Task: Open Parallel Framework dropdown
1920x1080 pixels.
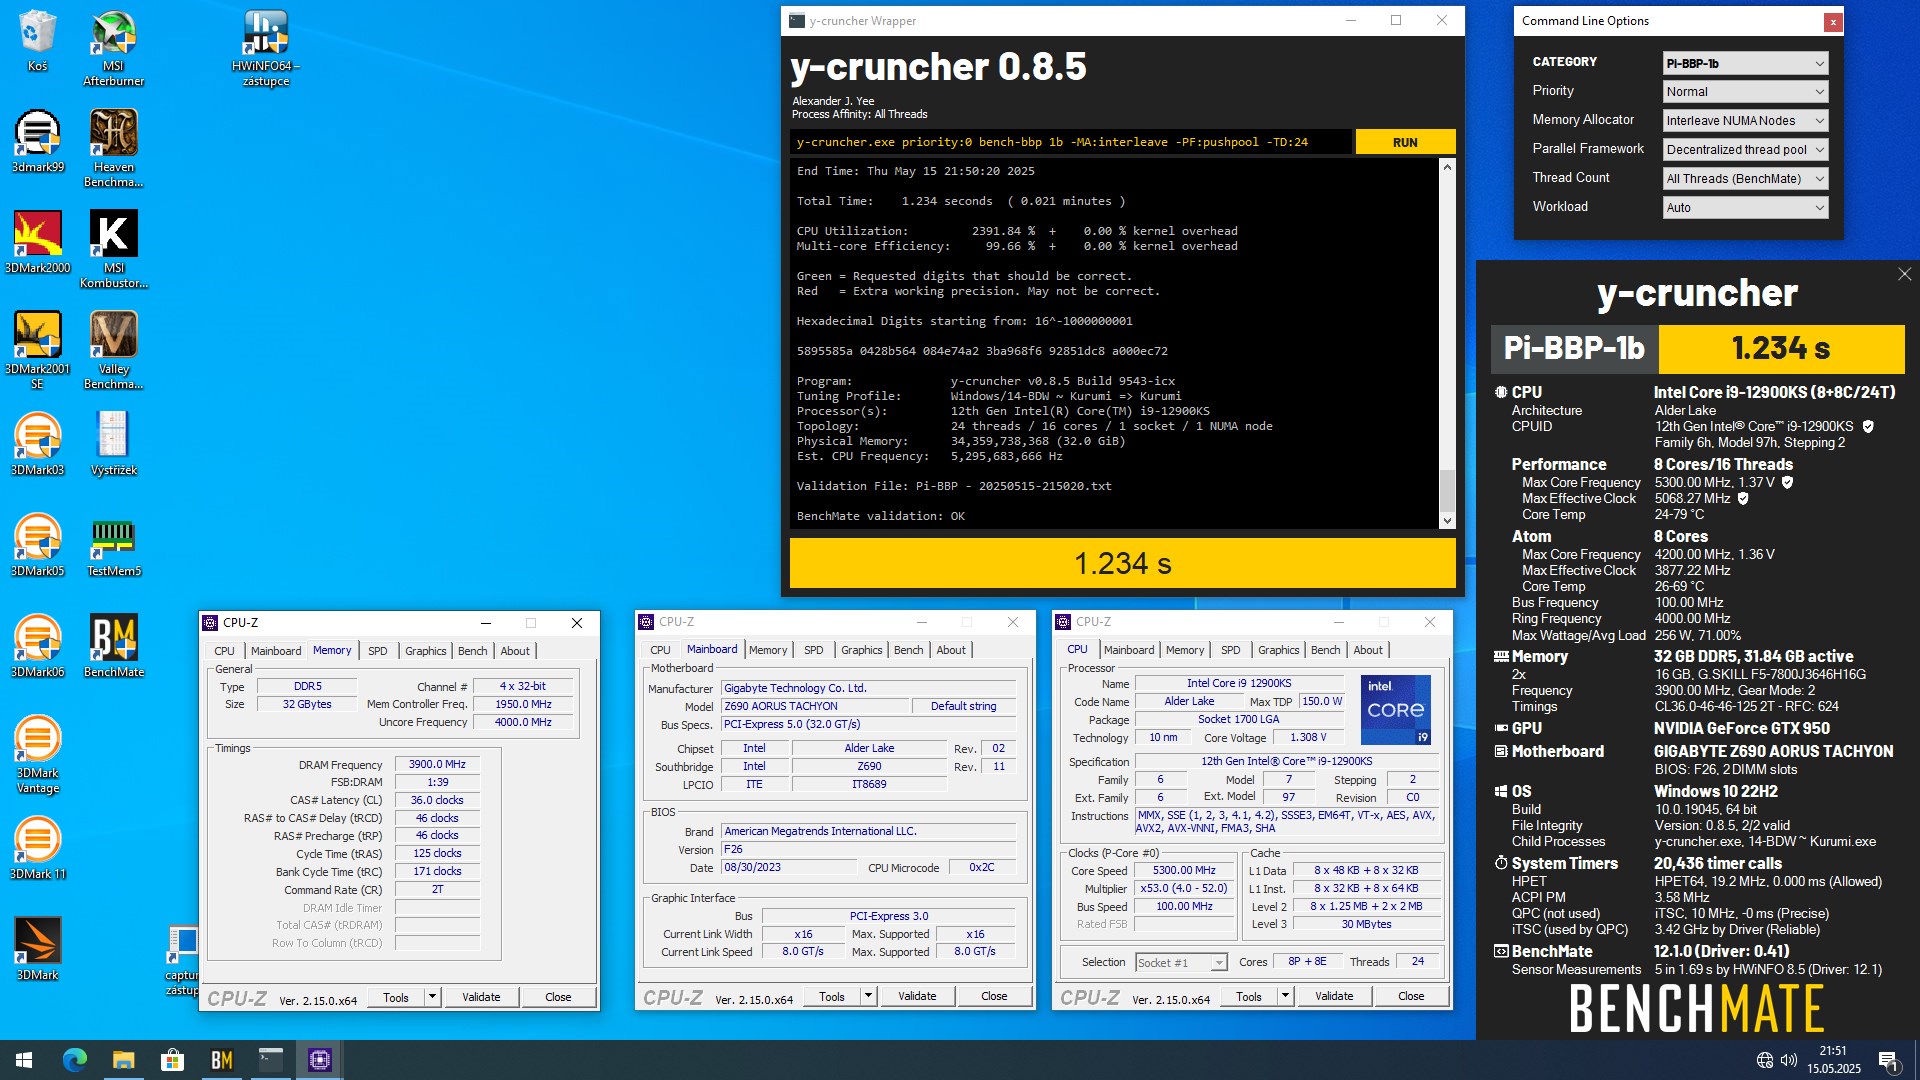Action: tap(1745, 150)
